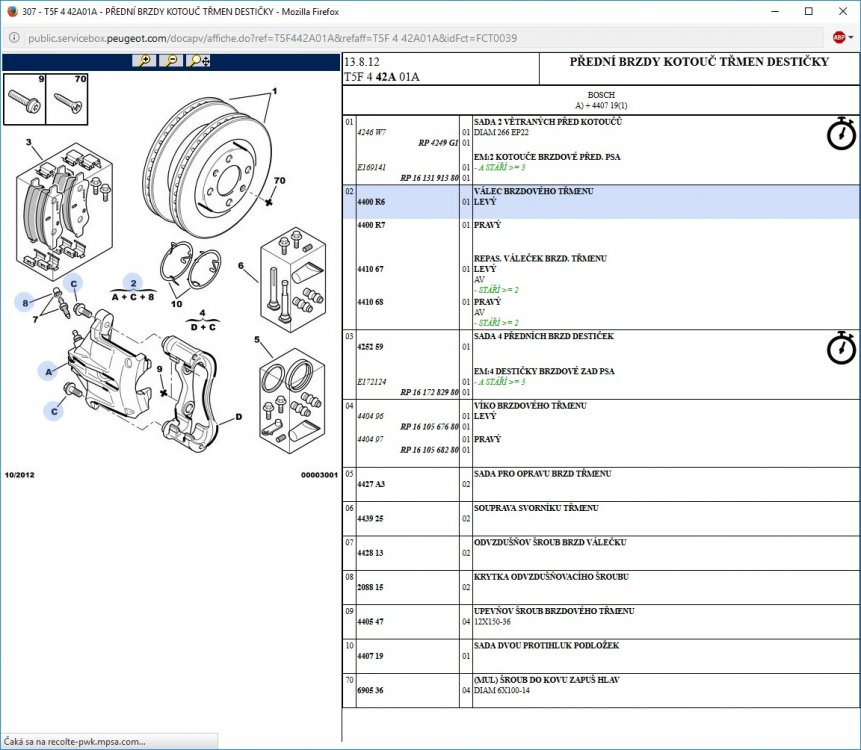Click part number 4400 R6
Screen dimensions: 861x750
tap(371, 202)
